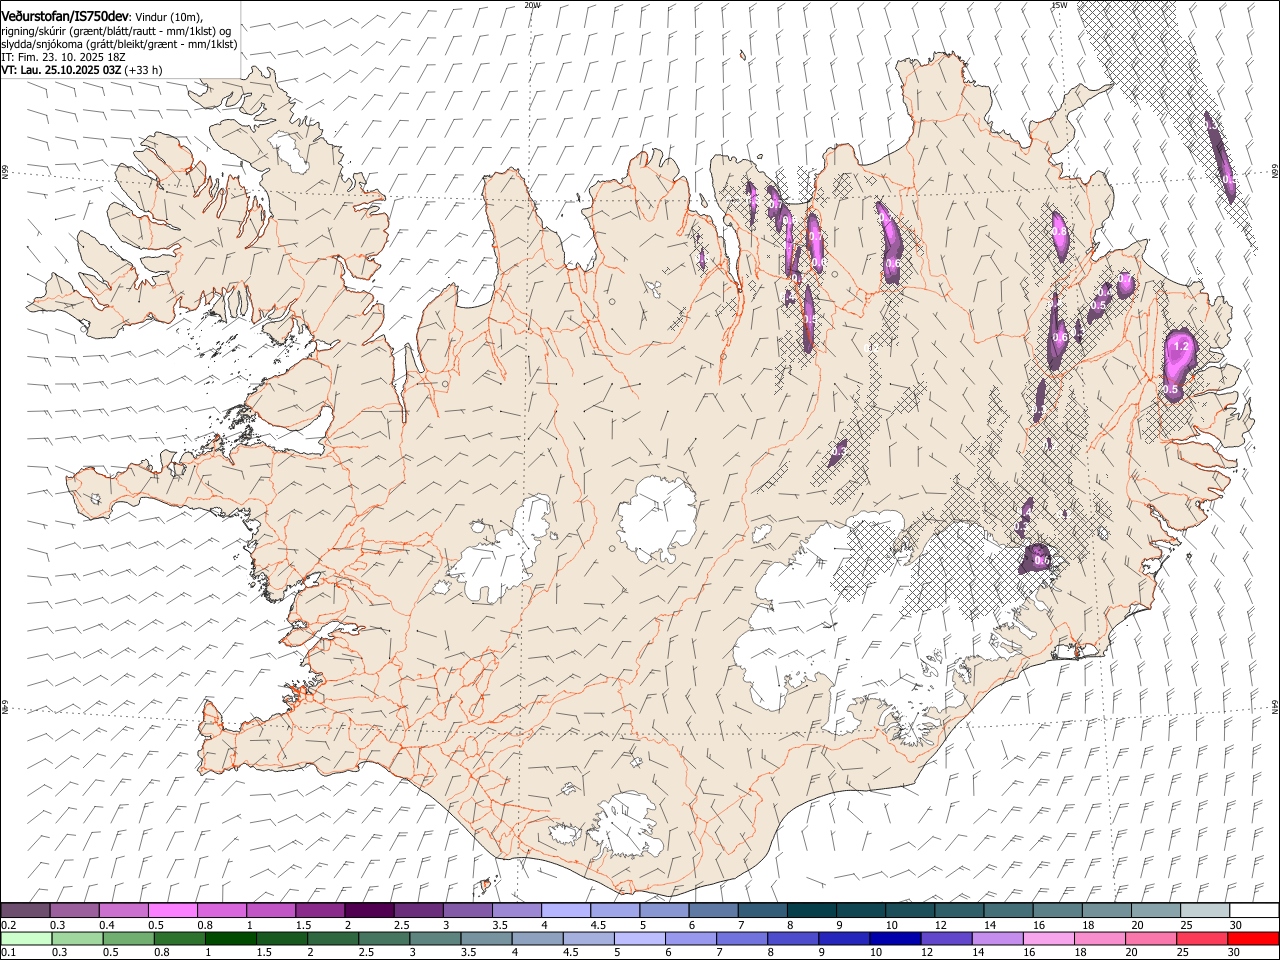Viewport: 1280px width, 960px height.
Task: Click the '15W' longitude label at top edge
Action: [1059, 5]
